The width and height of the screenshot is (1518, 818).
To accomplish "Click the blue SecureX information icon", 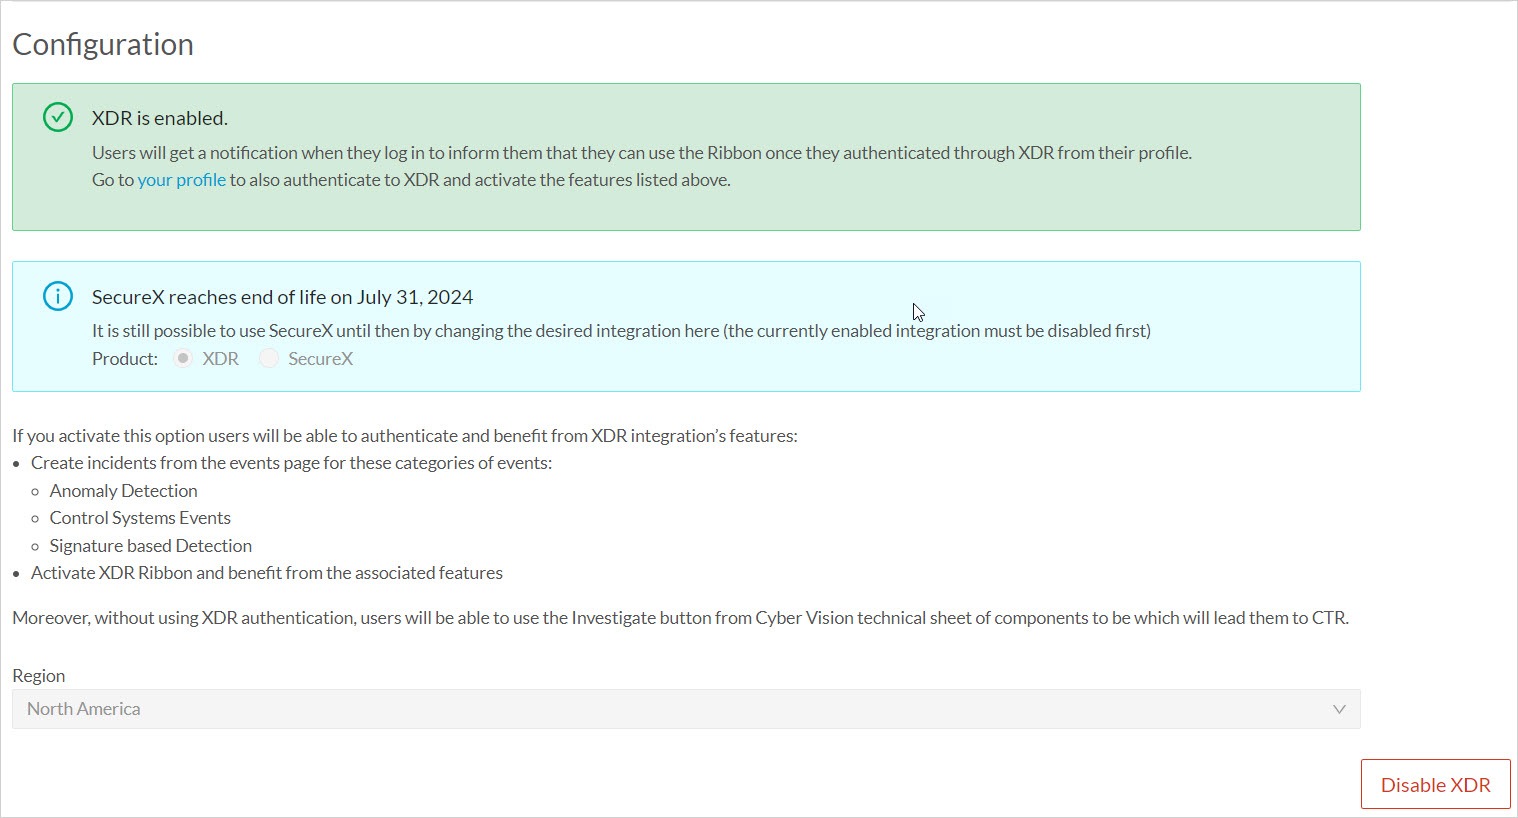I will (x=57, y=296).
